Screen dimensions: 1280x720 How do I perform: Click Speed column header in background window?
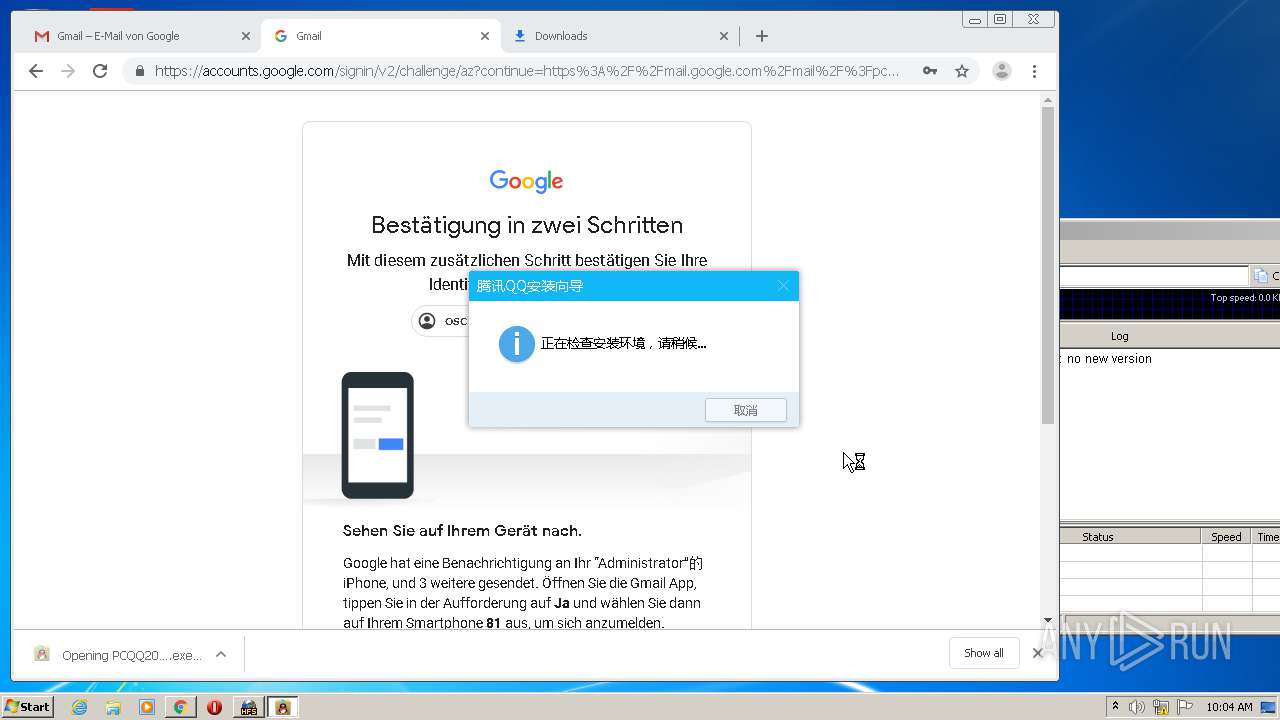coord(1226,537)
